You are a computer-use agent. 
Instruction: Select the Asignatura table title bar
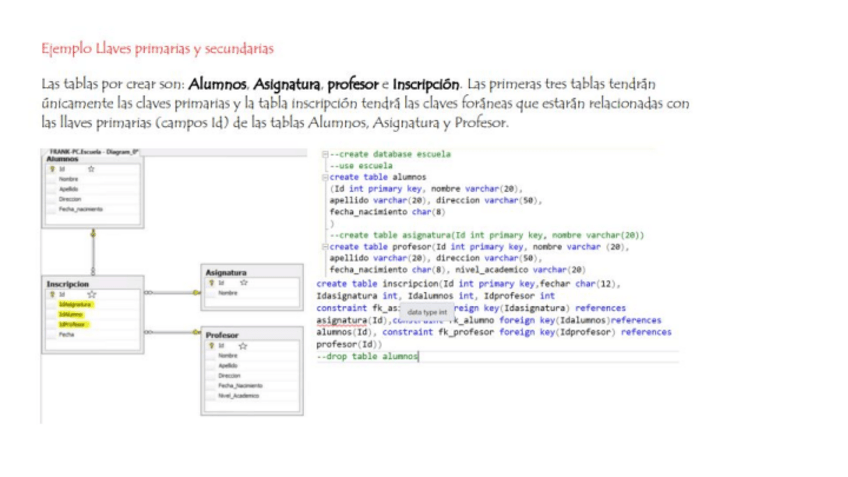(252, 273)
